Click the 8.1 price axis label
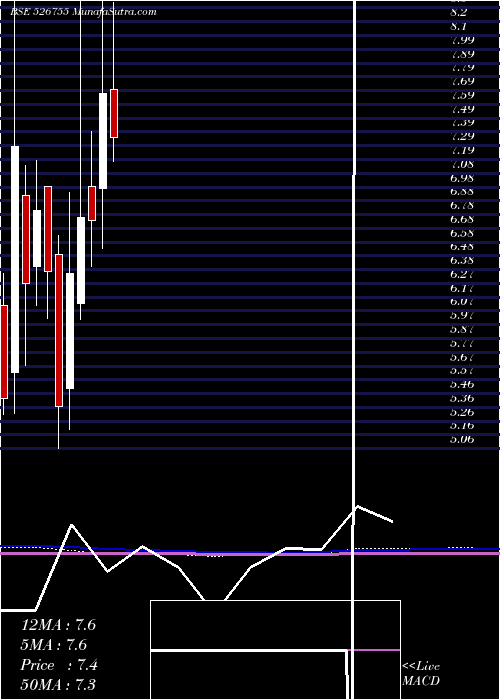Screen dimensions: 500x700 click(x=458, y=26)
